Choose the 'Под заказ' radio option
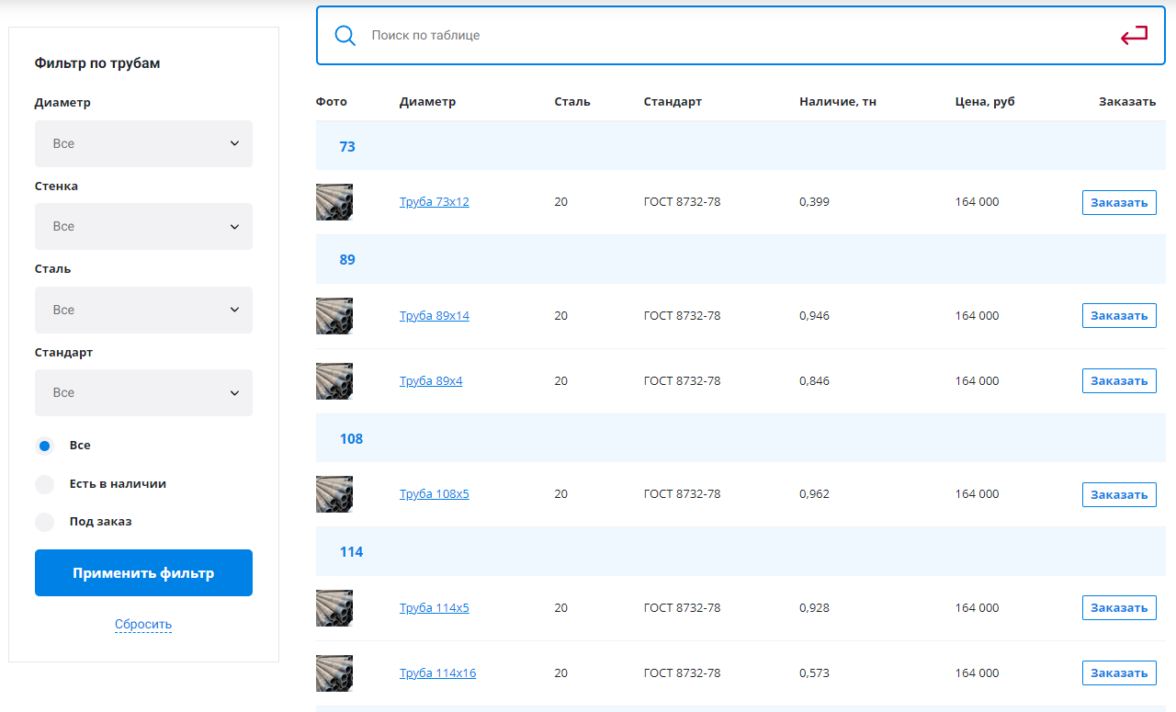The width and height of the screenshot is (1176, 712). [45, 522]
